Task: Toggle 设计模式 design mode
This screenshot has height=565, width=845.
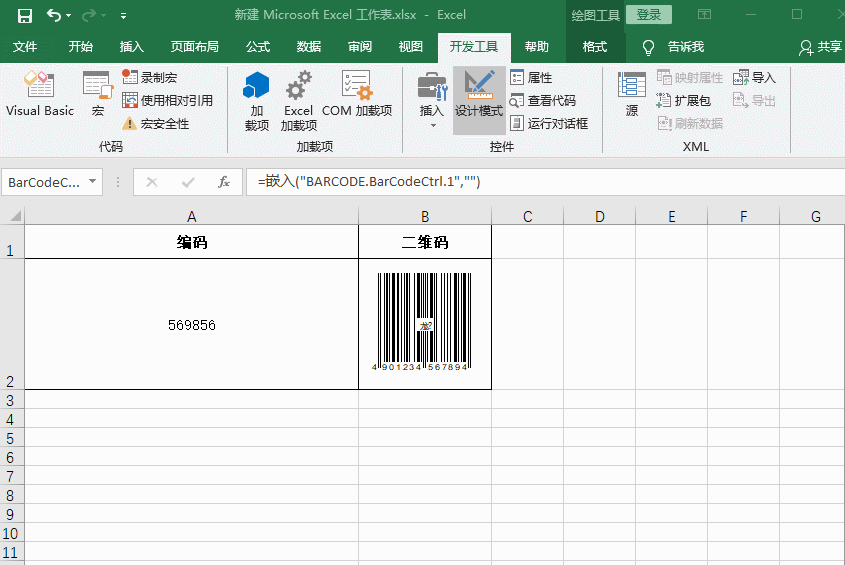Action: tap(479, 100)
